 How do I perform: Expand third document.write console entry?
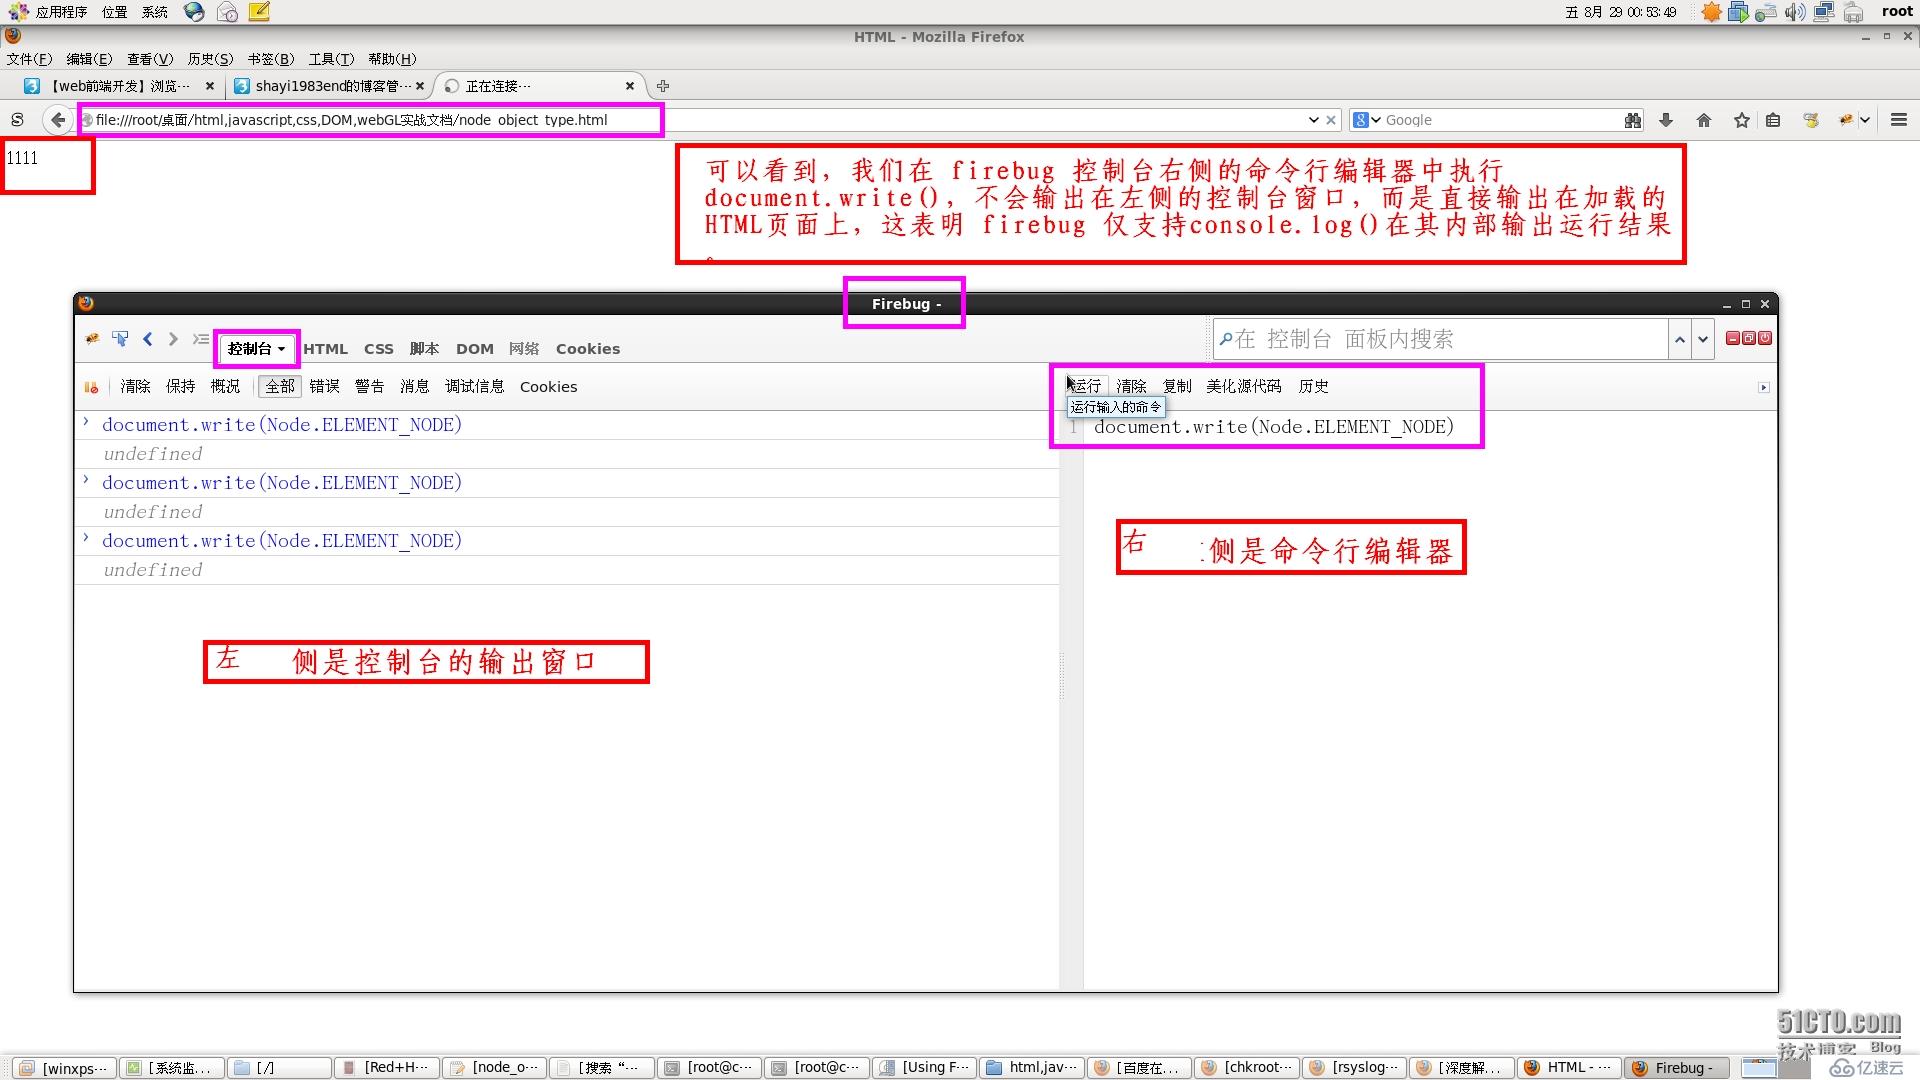point(87,539)
